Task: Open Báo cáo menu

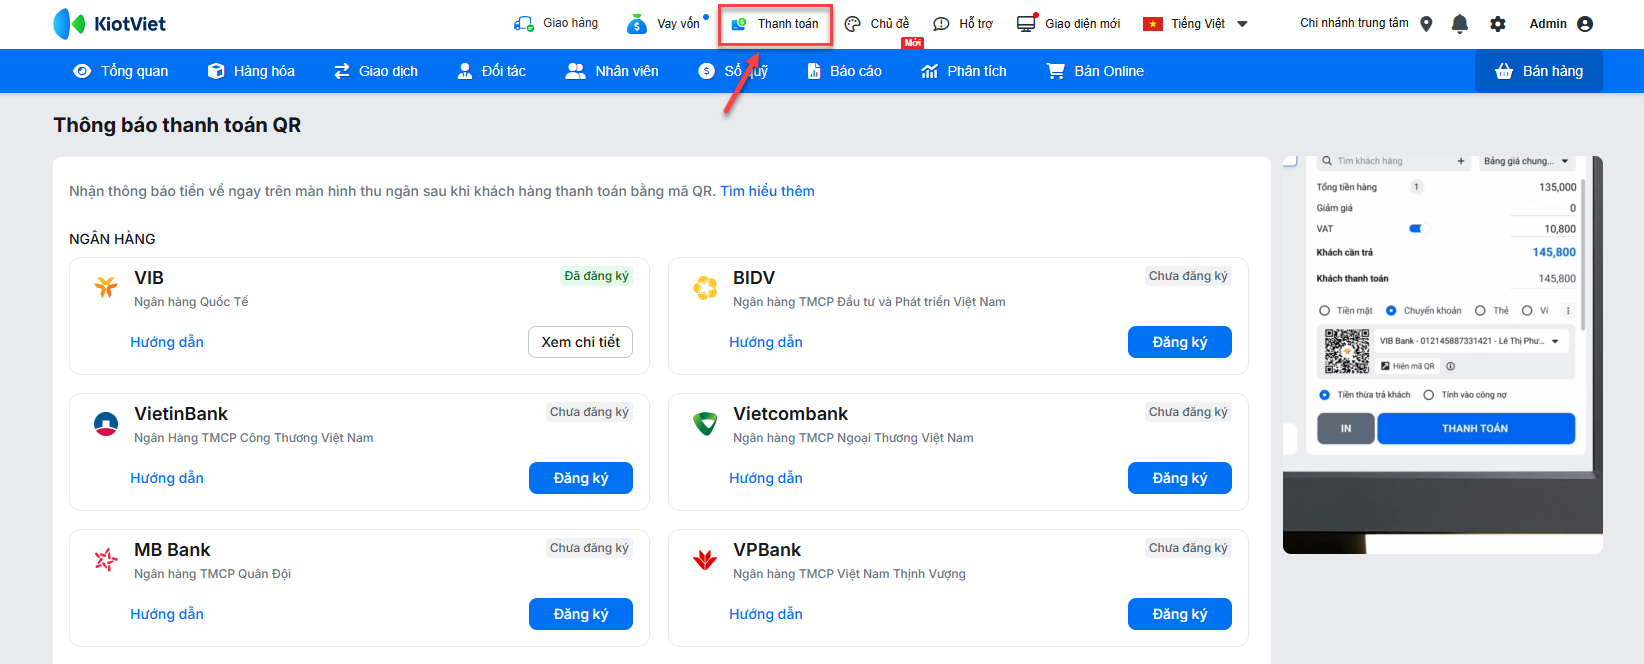Action: (844, 71)
